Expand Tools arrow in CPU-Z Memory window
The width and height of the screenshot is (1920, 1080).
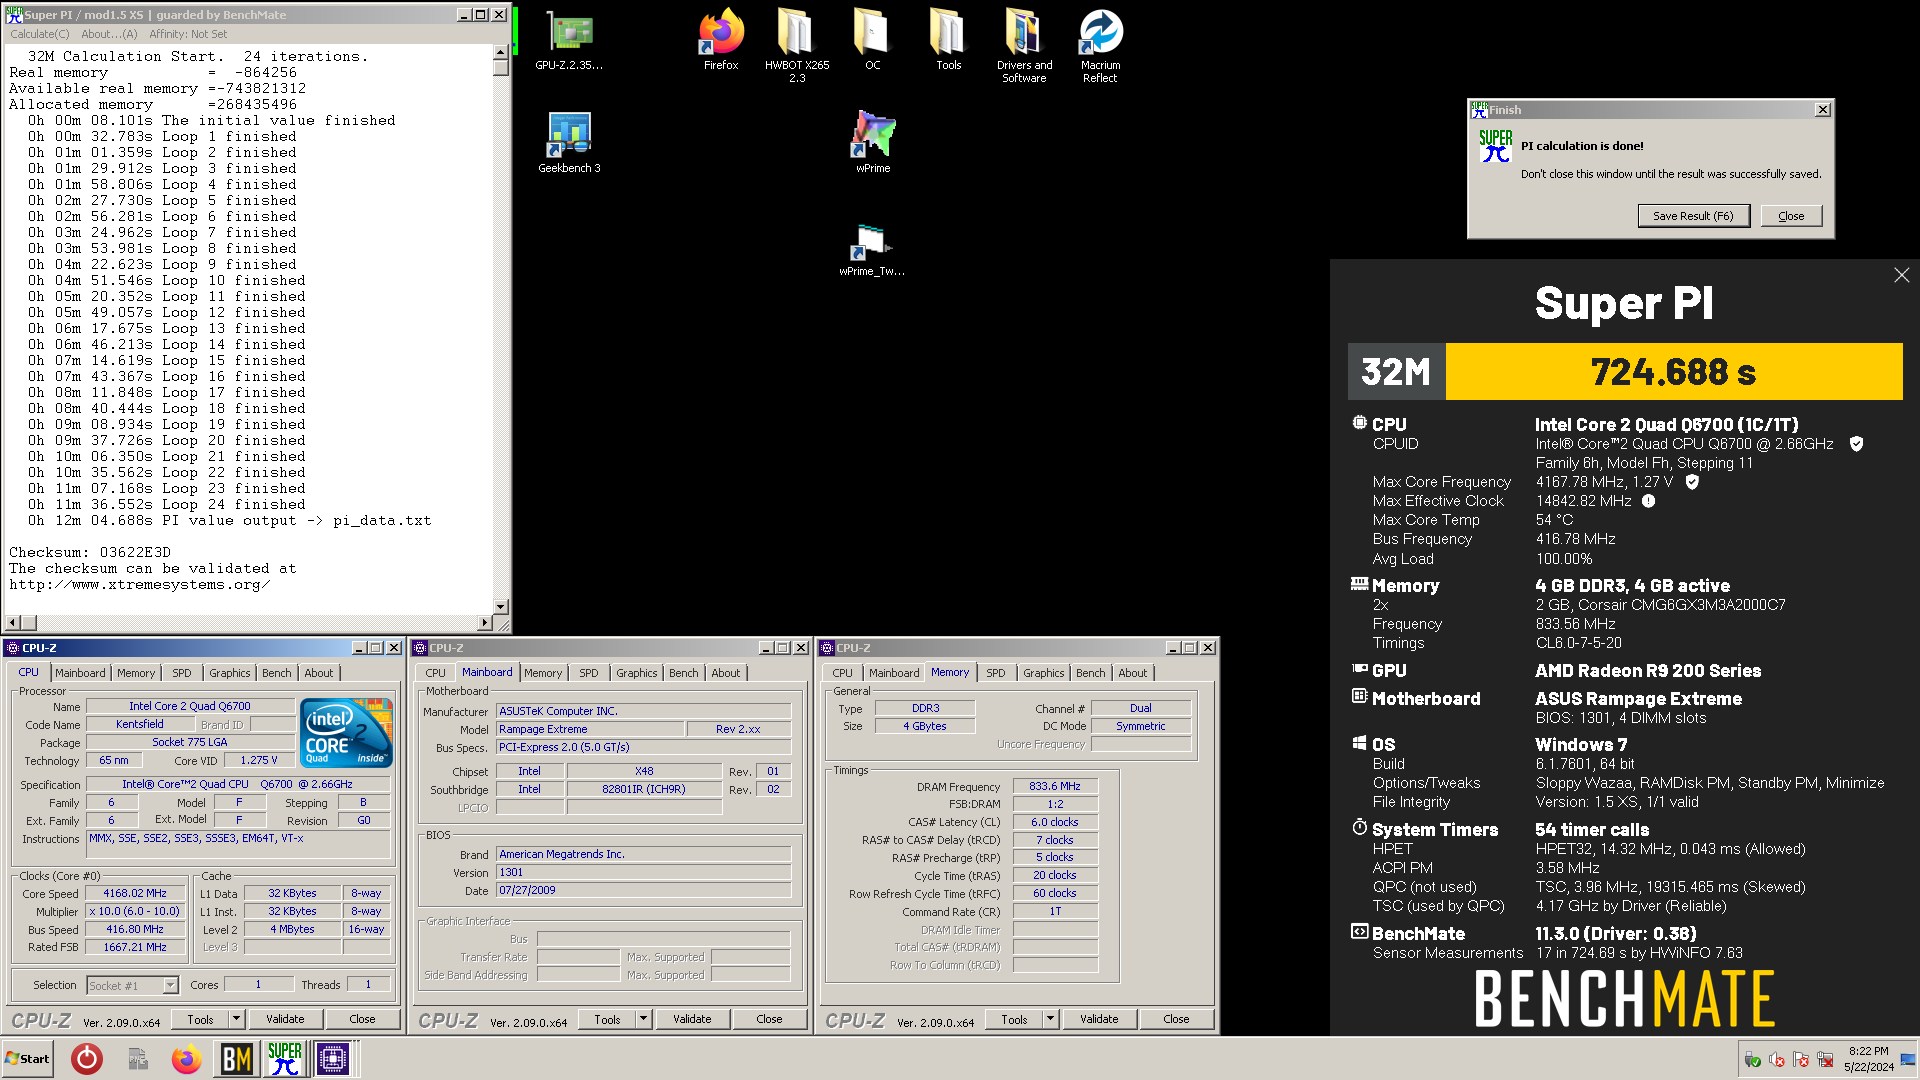(x=1051, y=1019)
